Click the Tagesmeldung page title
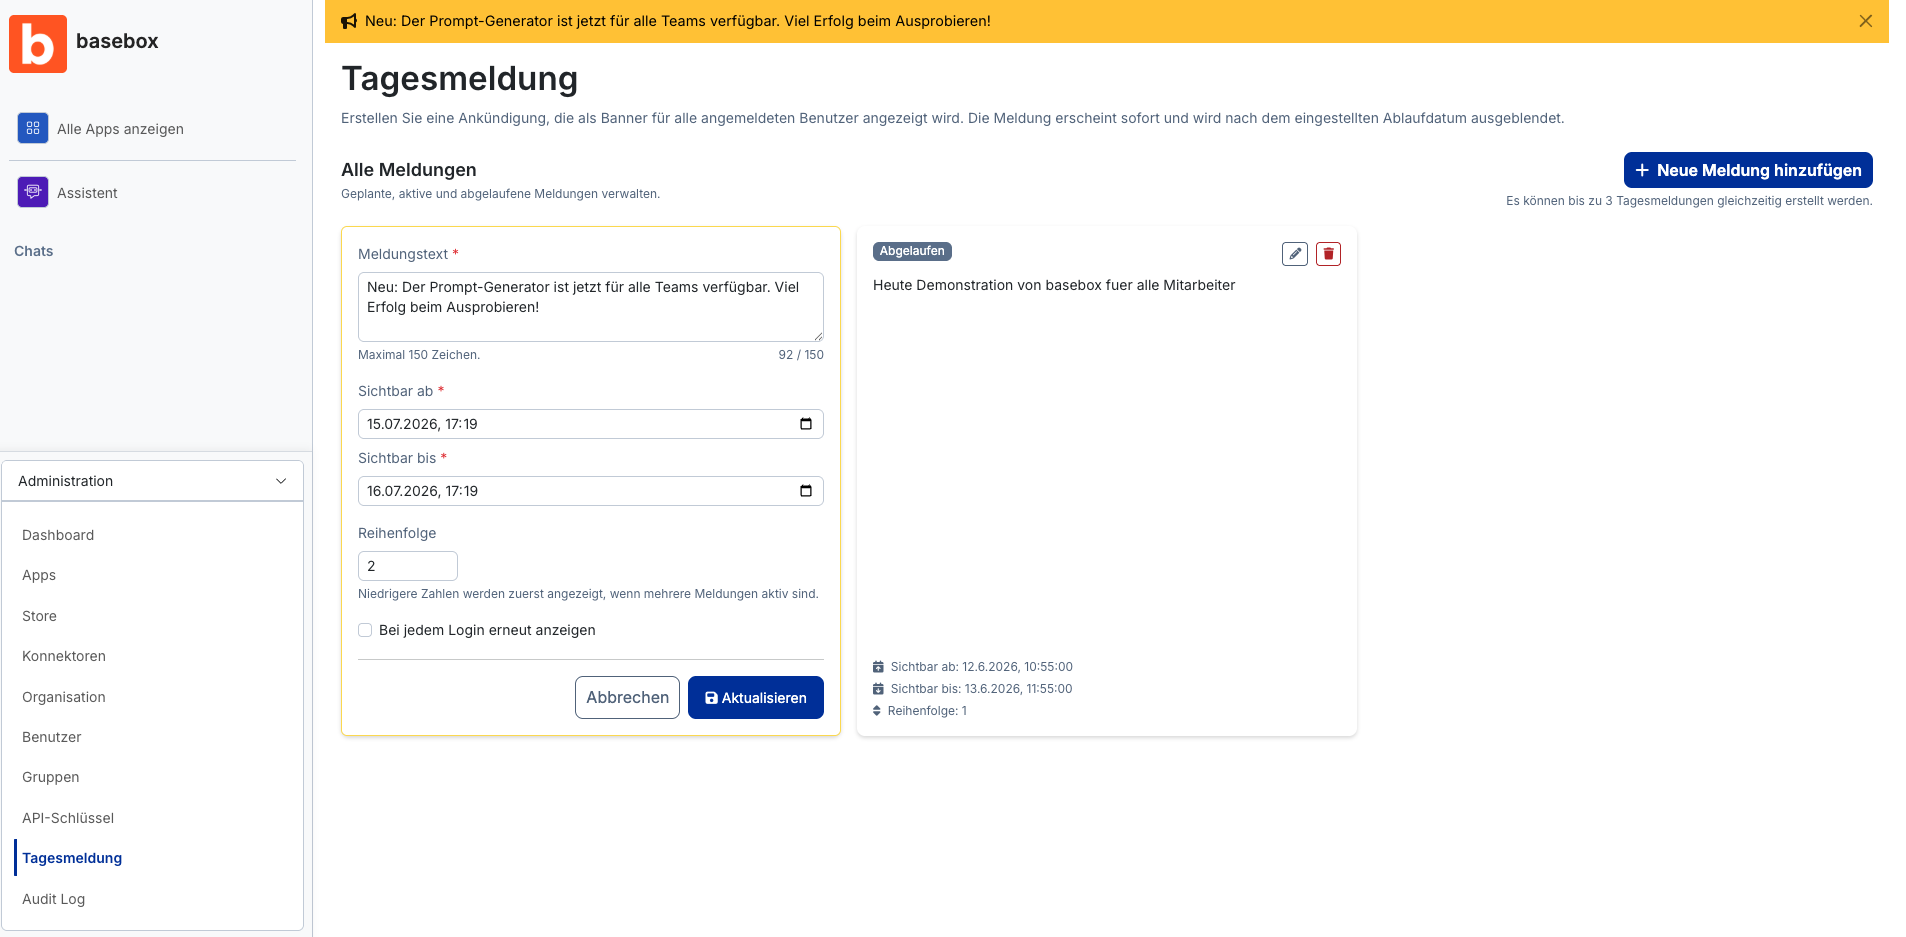 click(x=460, y=78)
